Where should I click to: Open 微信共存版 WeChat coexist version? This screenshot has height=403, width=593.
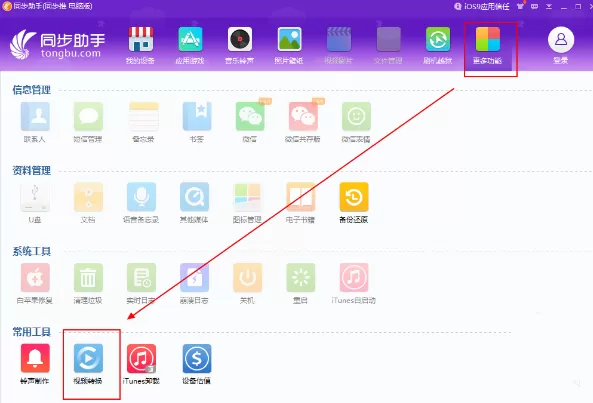(303, 122)
